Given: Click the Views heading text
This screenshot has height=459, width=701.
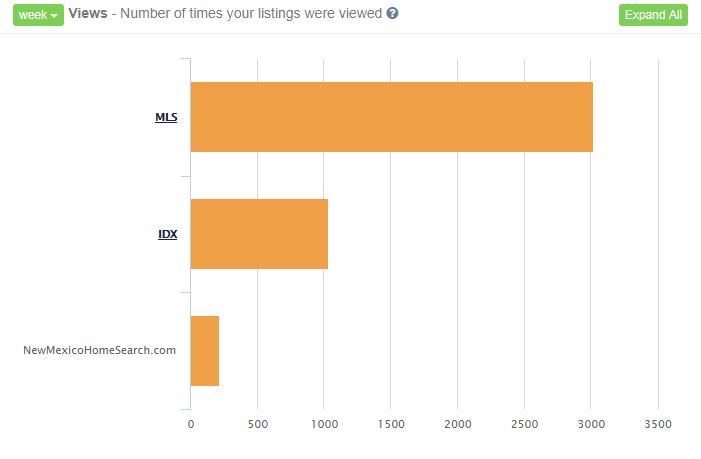Looking at the screenshot, I should pos(88,13).
